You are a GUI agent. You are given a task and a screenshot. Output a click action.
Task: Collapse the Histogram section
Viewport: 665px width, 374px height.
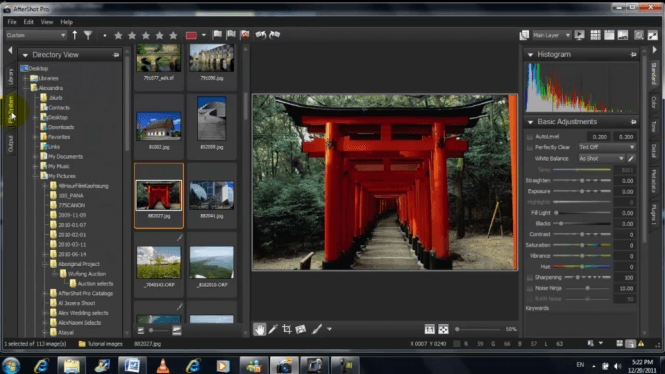pos(530,55)
